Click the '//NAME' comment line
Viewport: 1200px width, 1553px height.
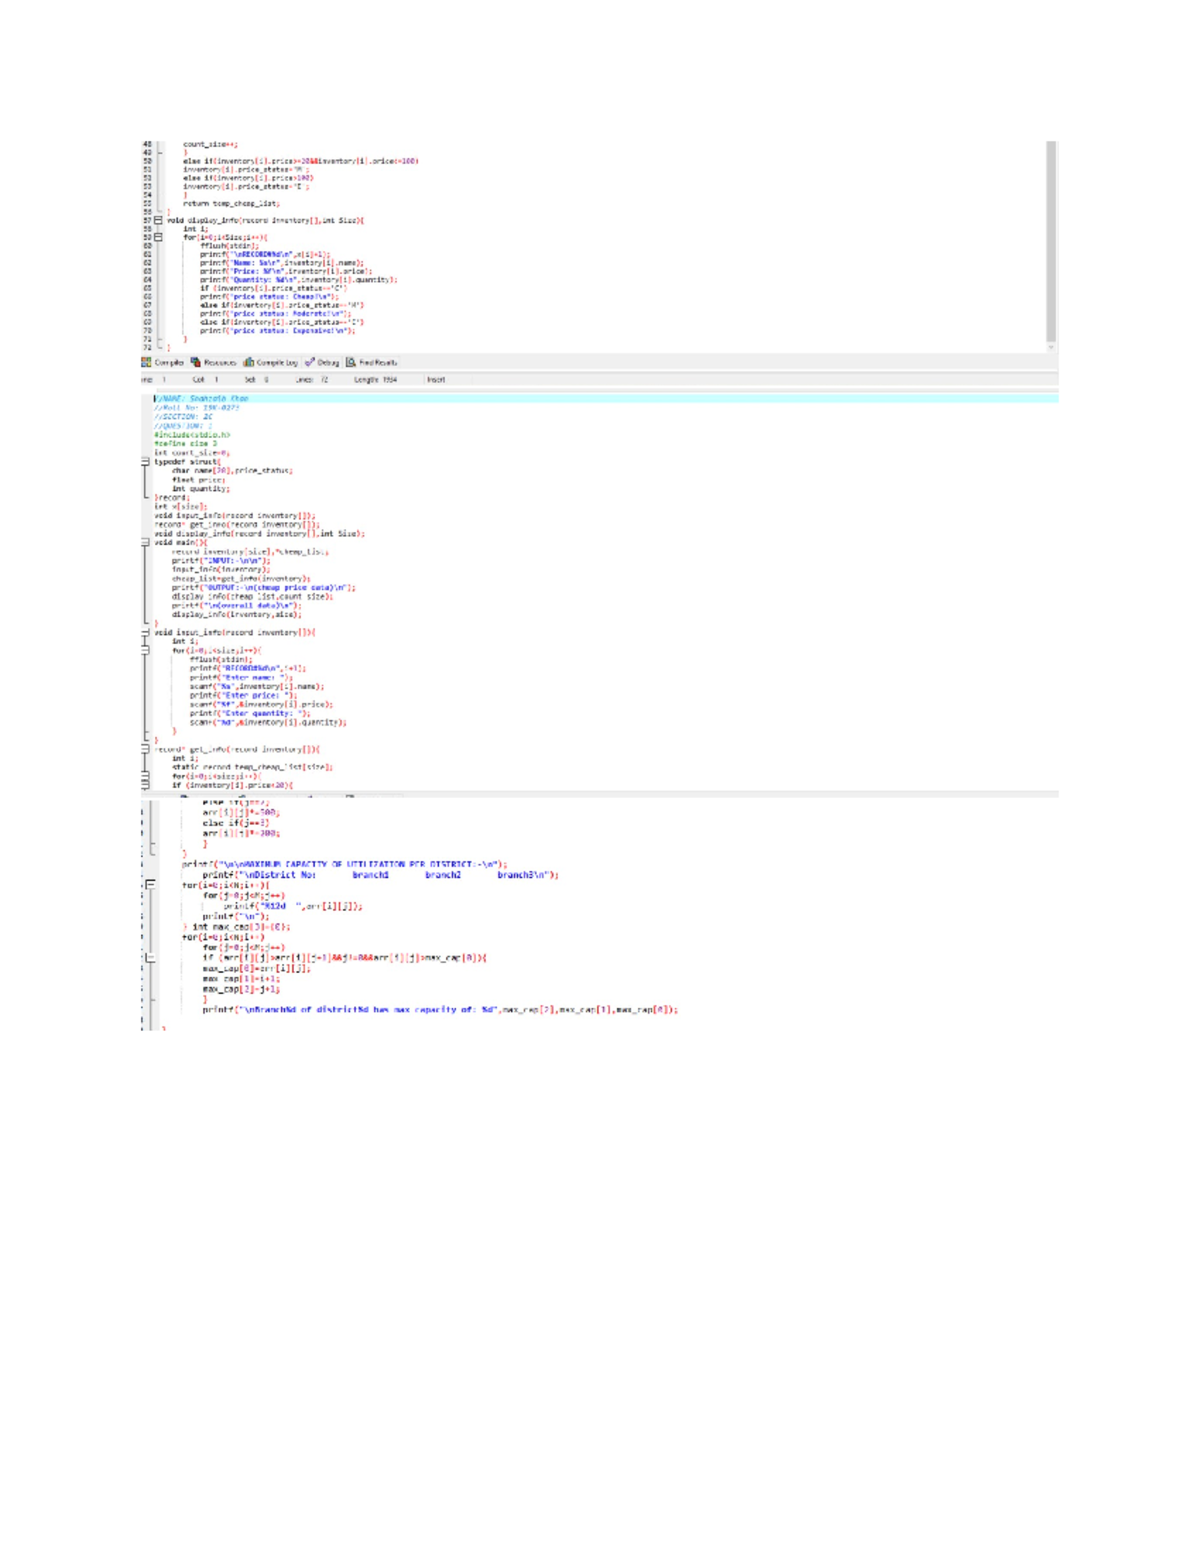tap(201, 399)
